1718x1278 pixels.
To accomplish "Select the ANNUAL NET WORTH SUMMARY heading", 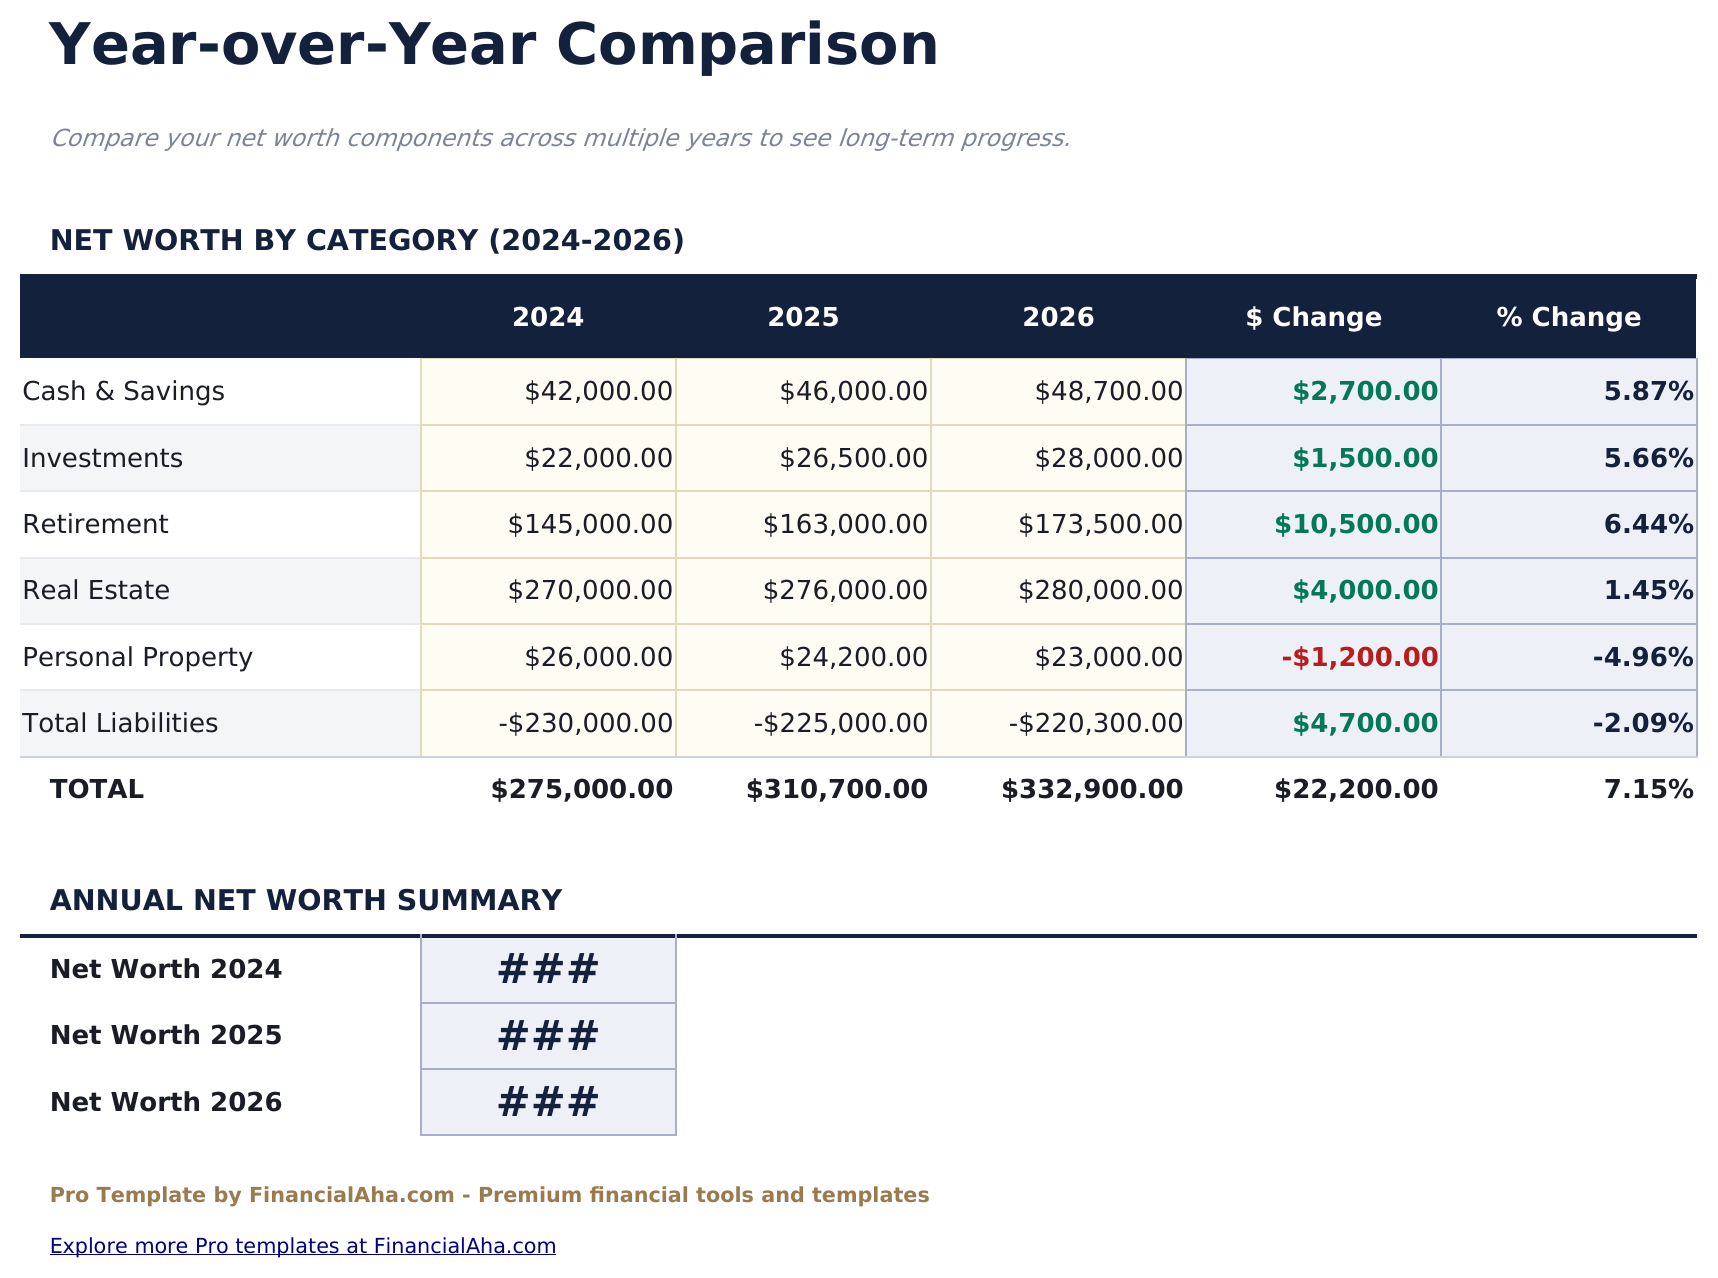I will [307, 899].
